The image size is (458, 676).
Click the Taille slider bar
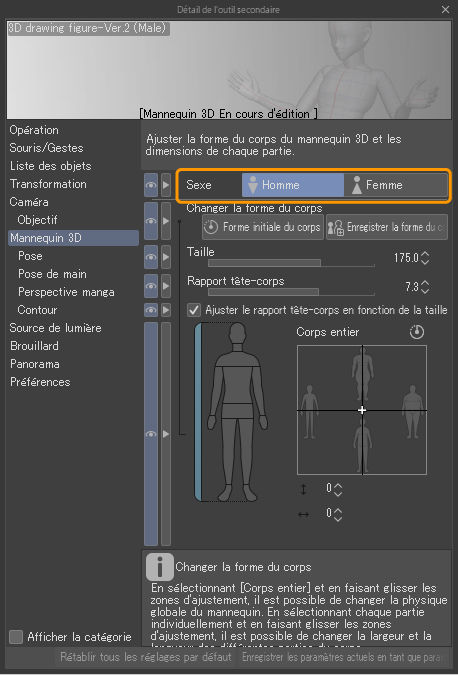pyautogui.click(x=291, y=263)
